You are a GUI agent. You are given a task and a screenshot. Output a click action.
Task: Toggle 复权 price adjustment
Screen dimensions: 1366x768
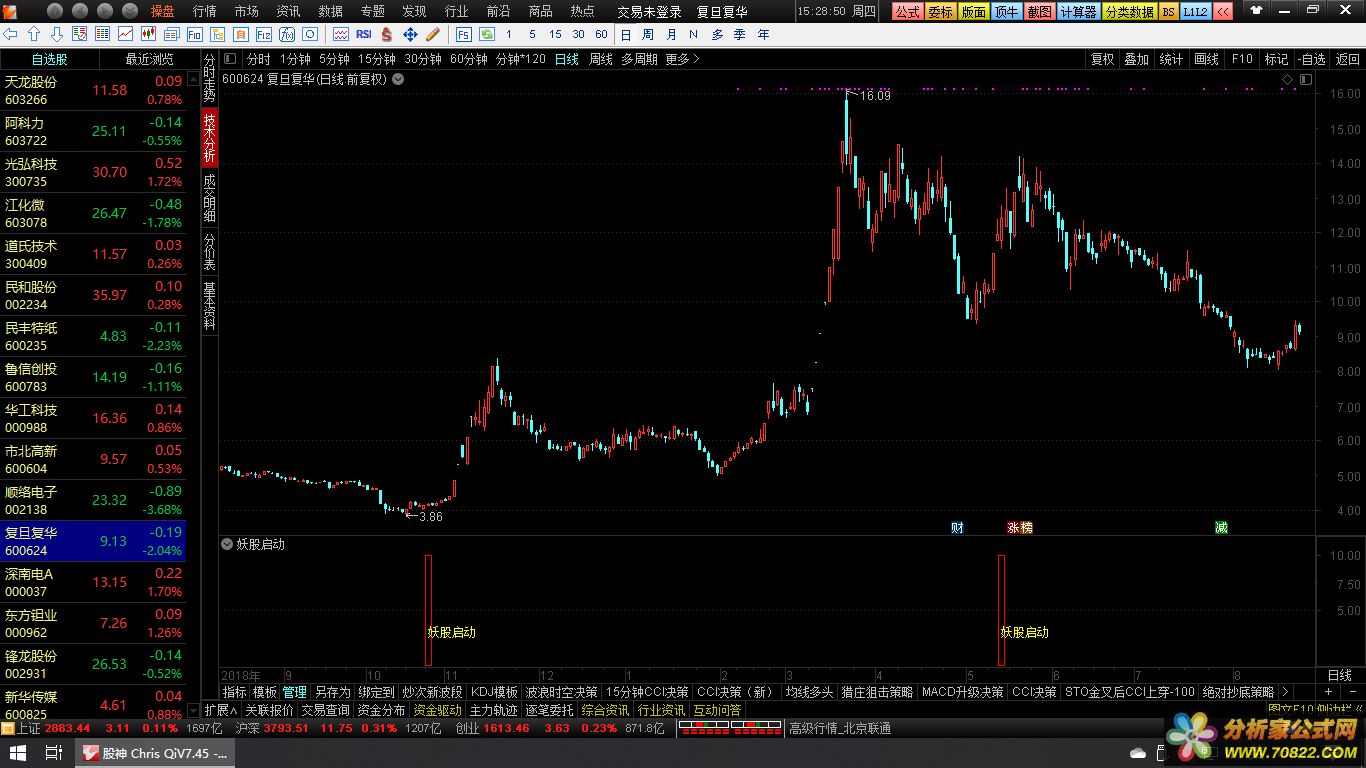pos(1102,59)
